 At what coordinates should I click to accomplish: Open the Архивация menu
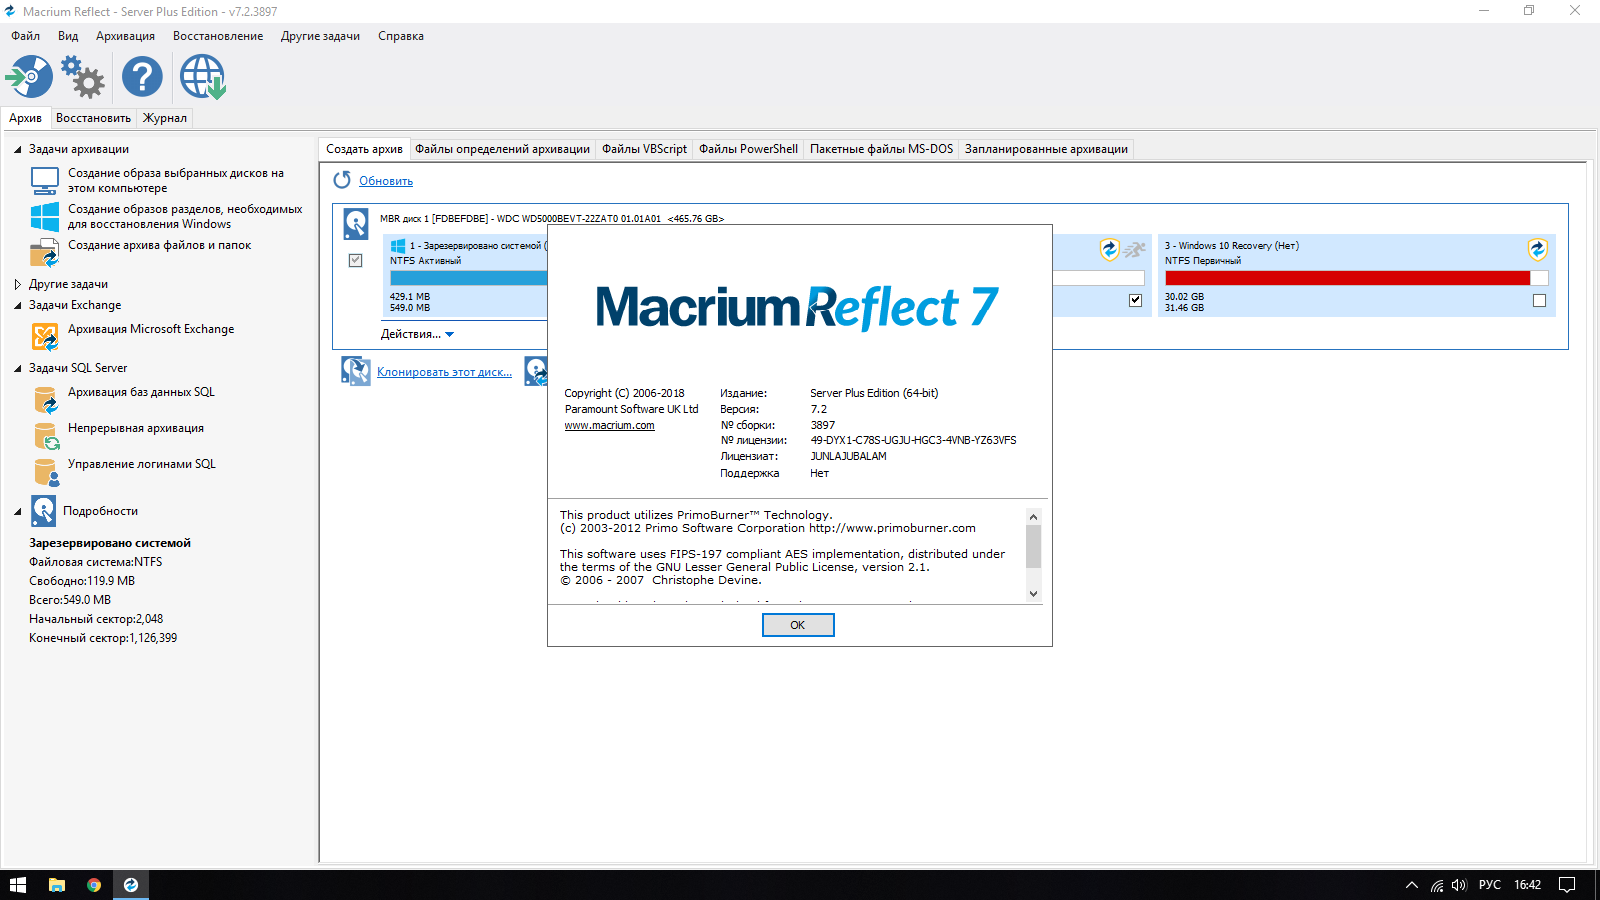click(x=125, y=36)
